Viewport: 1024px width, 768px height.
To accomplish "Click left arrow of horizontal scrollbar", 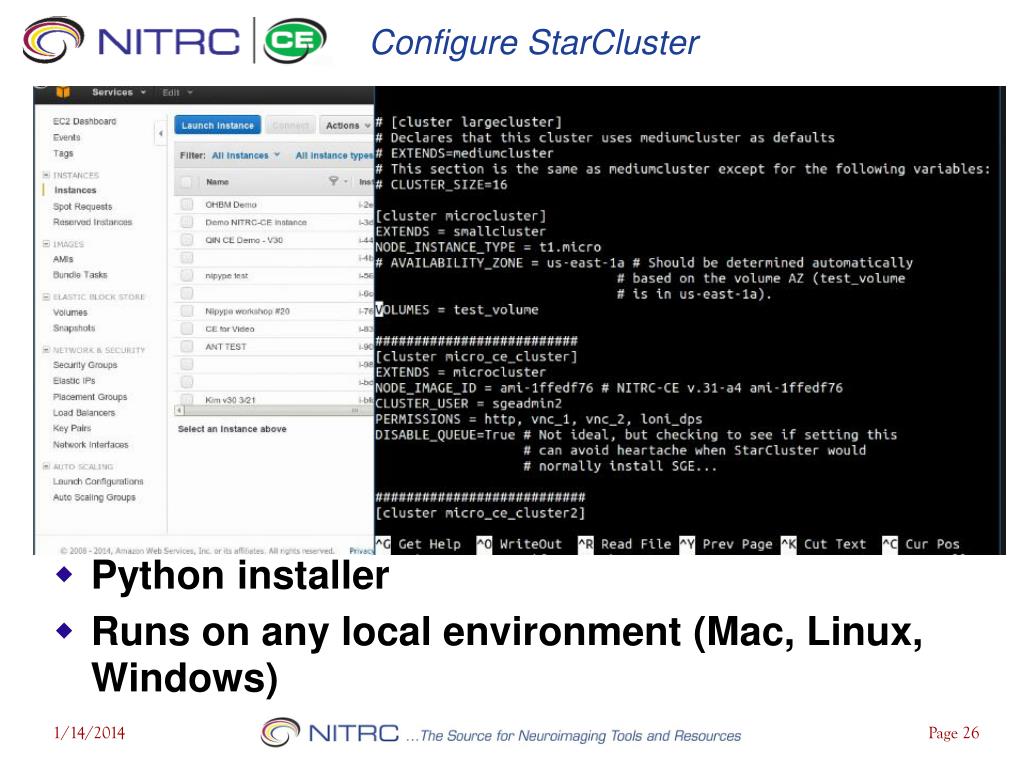I will (179, 410).
